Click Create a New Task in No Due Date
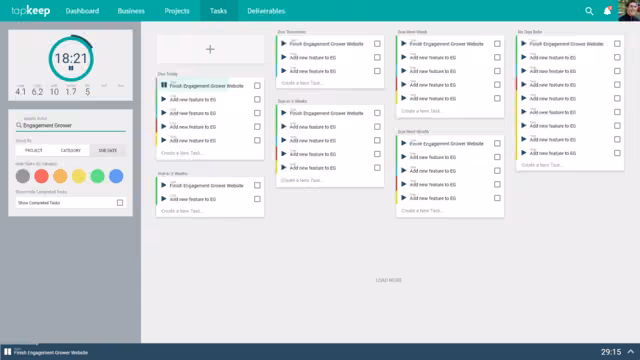 pos(542,165)
